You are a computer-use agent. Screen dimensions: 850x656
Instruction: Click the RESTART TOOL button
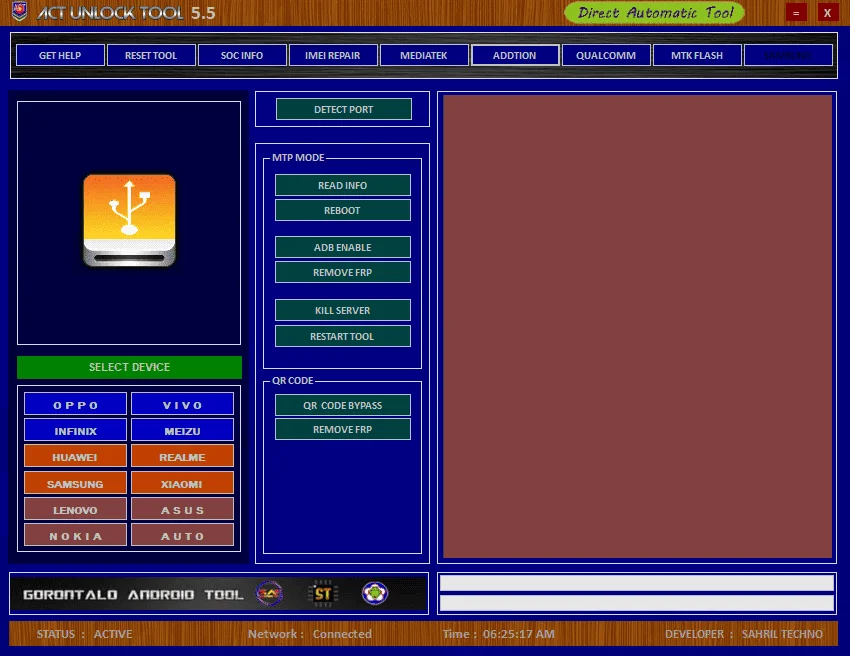343,336
